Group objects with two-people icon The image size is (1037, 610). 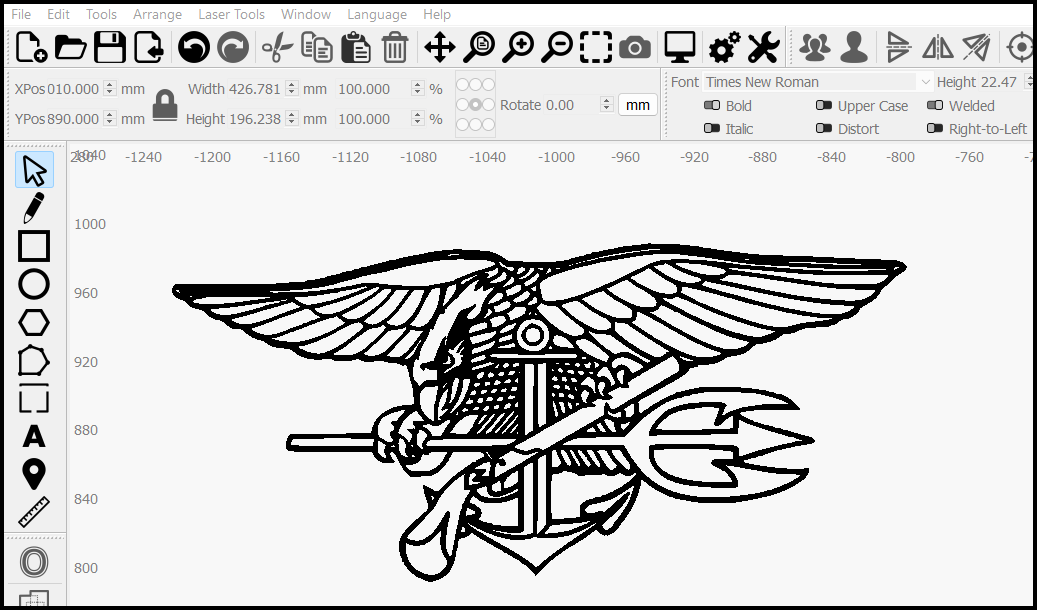tap(815, 48)
